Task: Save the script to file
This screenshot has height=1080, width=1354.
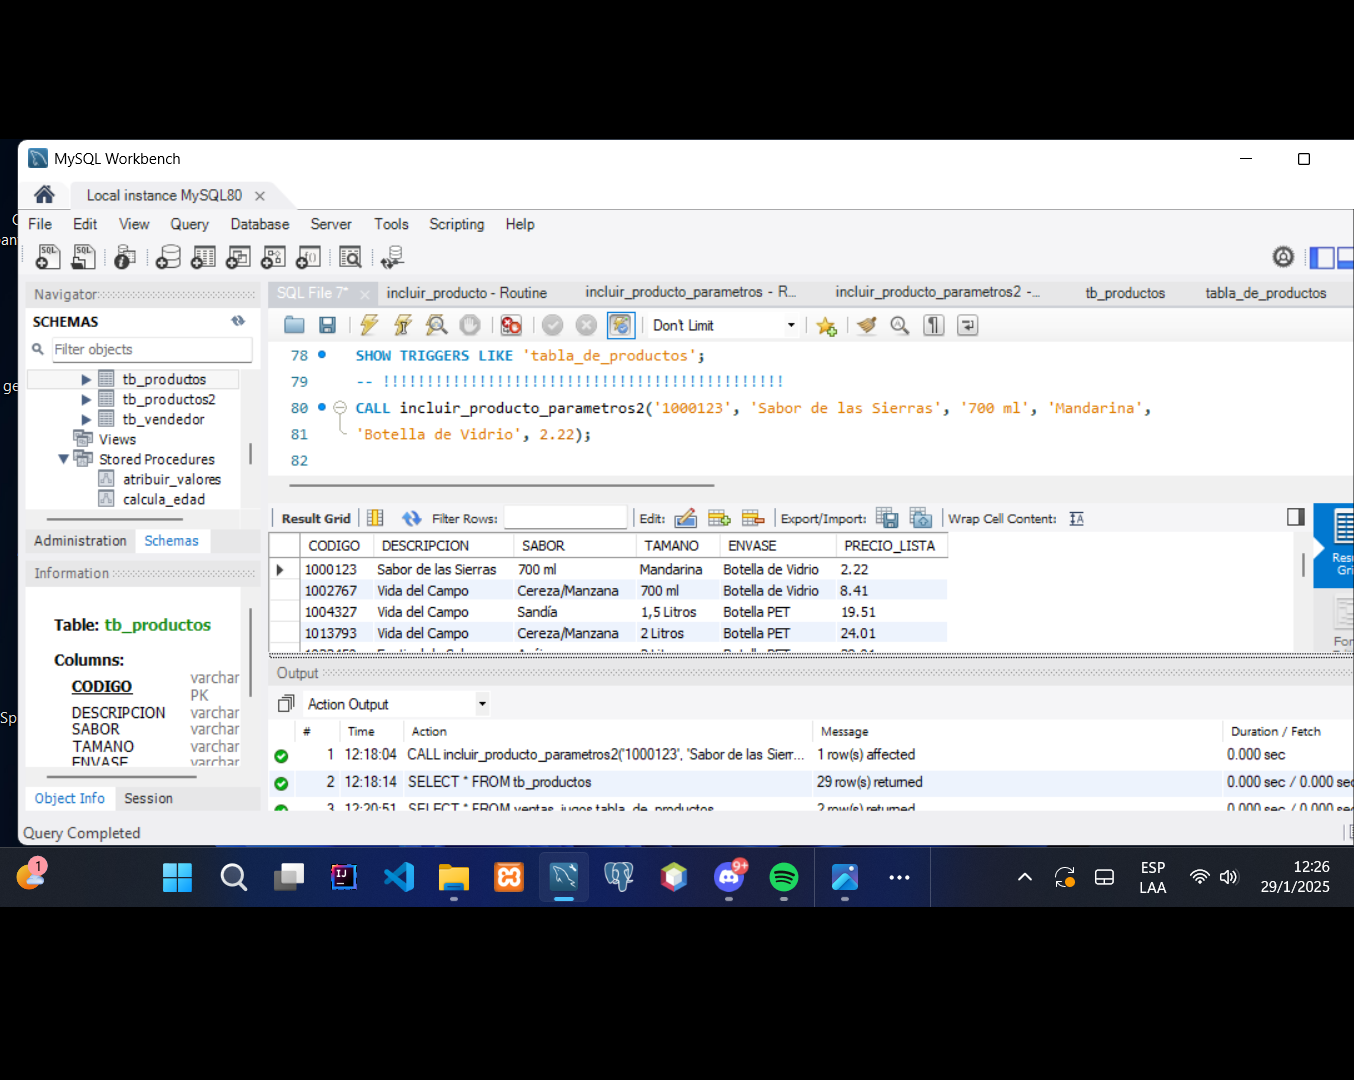Action: (327, 325)
